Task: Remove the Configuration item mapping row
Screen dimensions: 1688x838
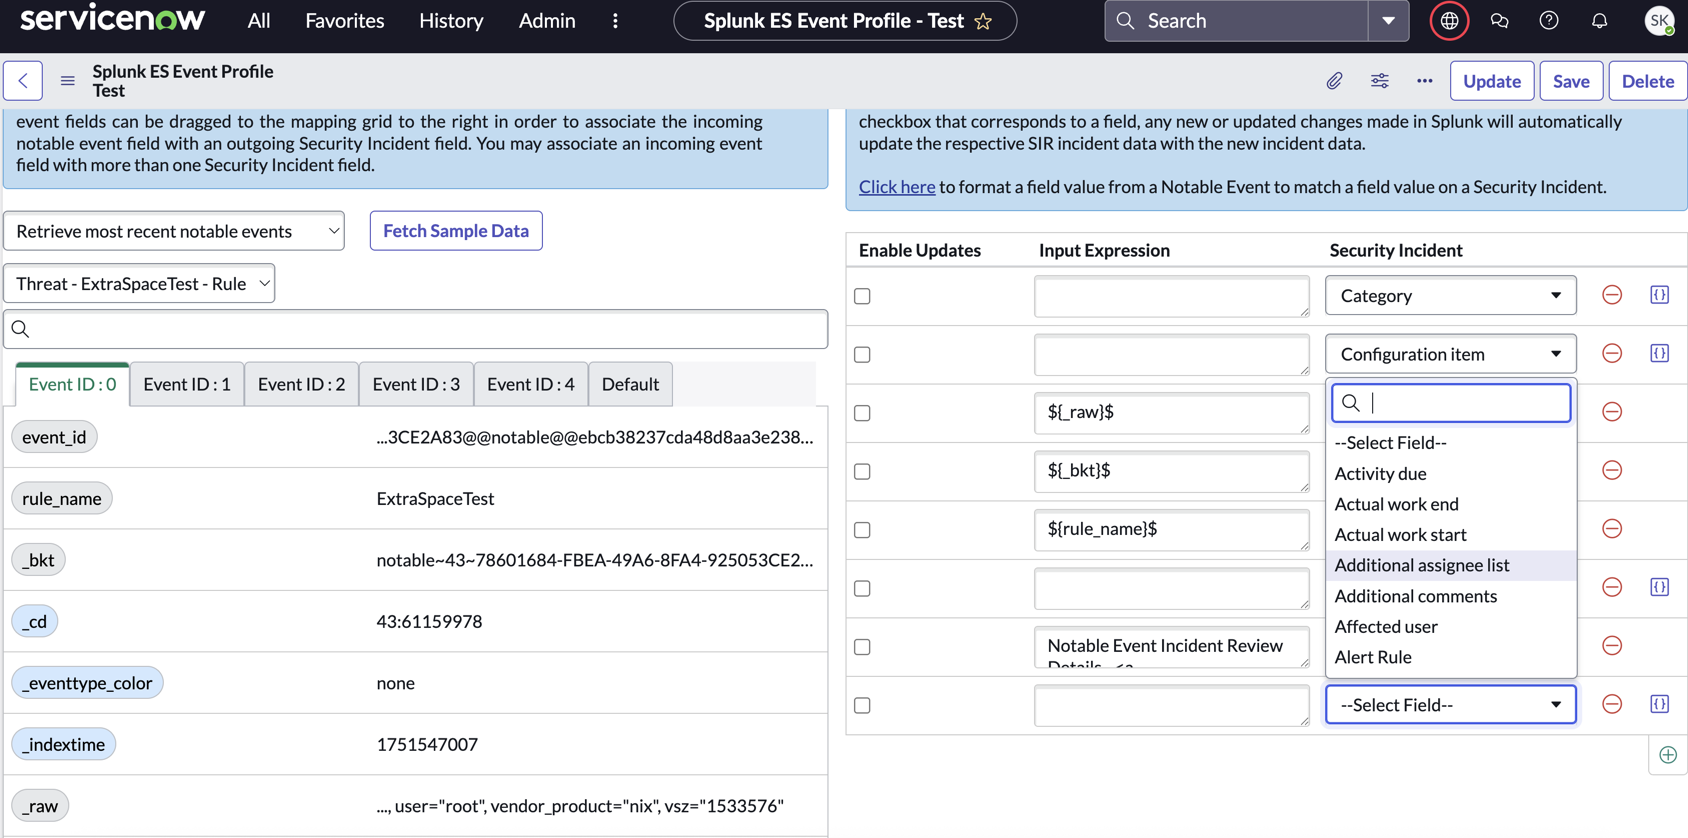Action: coord(1612,353)
